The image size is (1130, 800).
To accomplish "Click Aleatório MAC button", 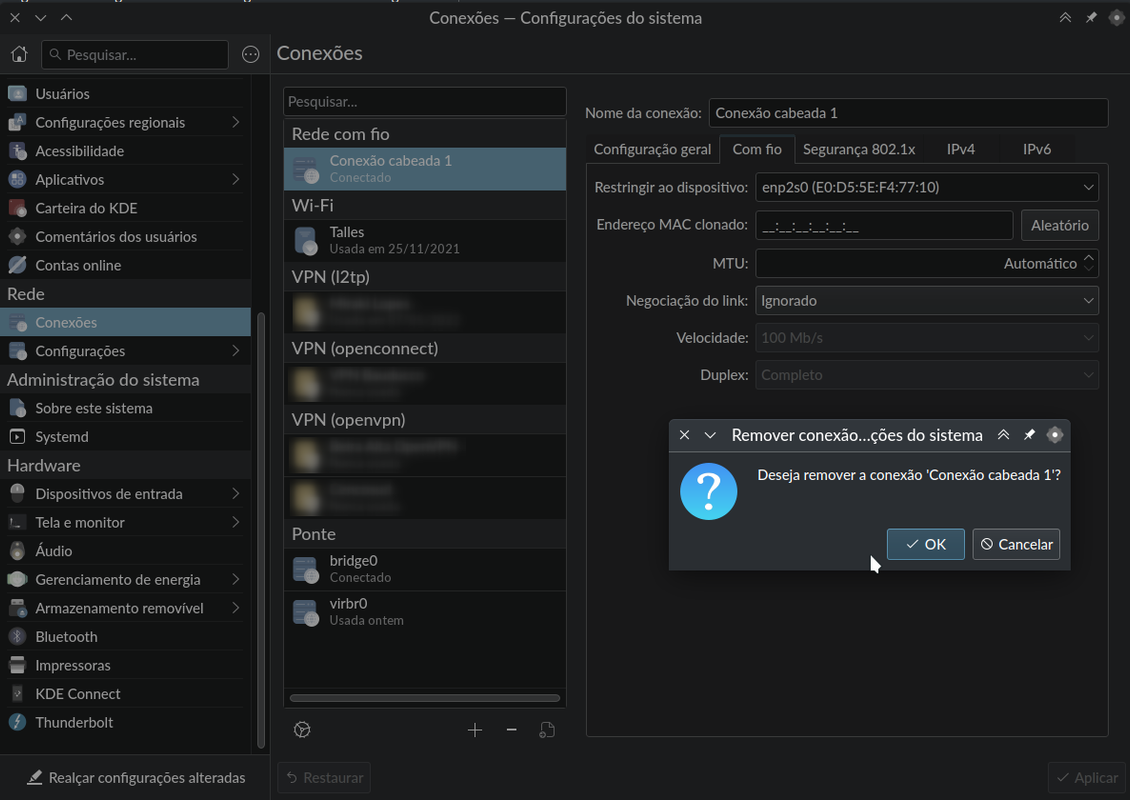I will click(1059, 226).
